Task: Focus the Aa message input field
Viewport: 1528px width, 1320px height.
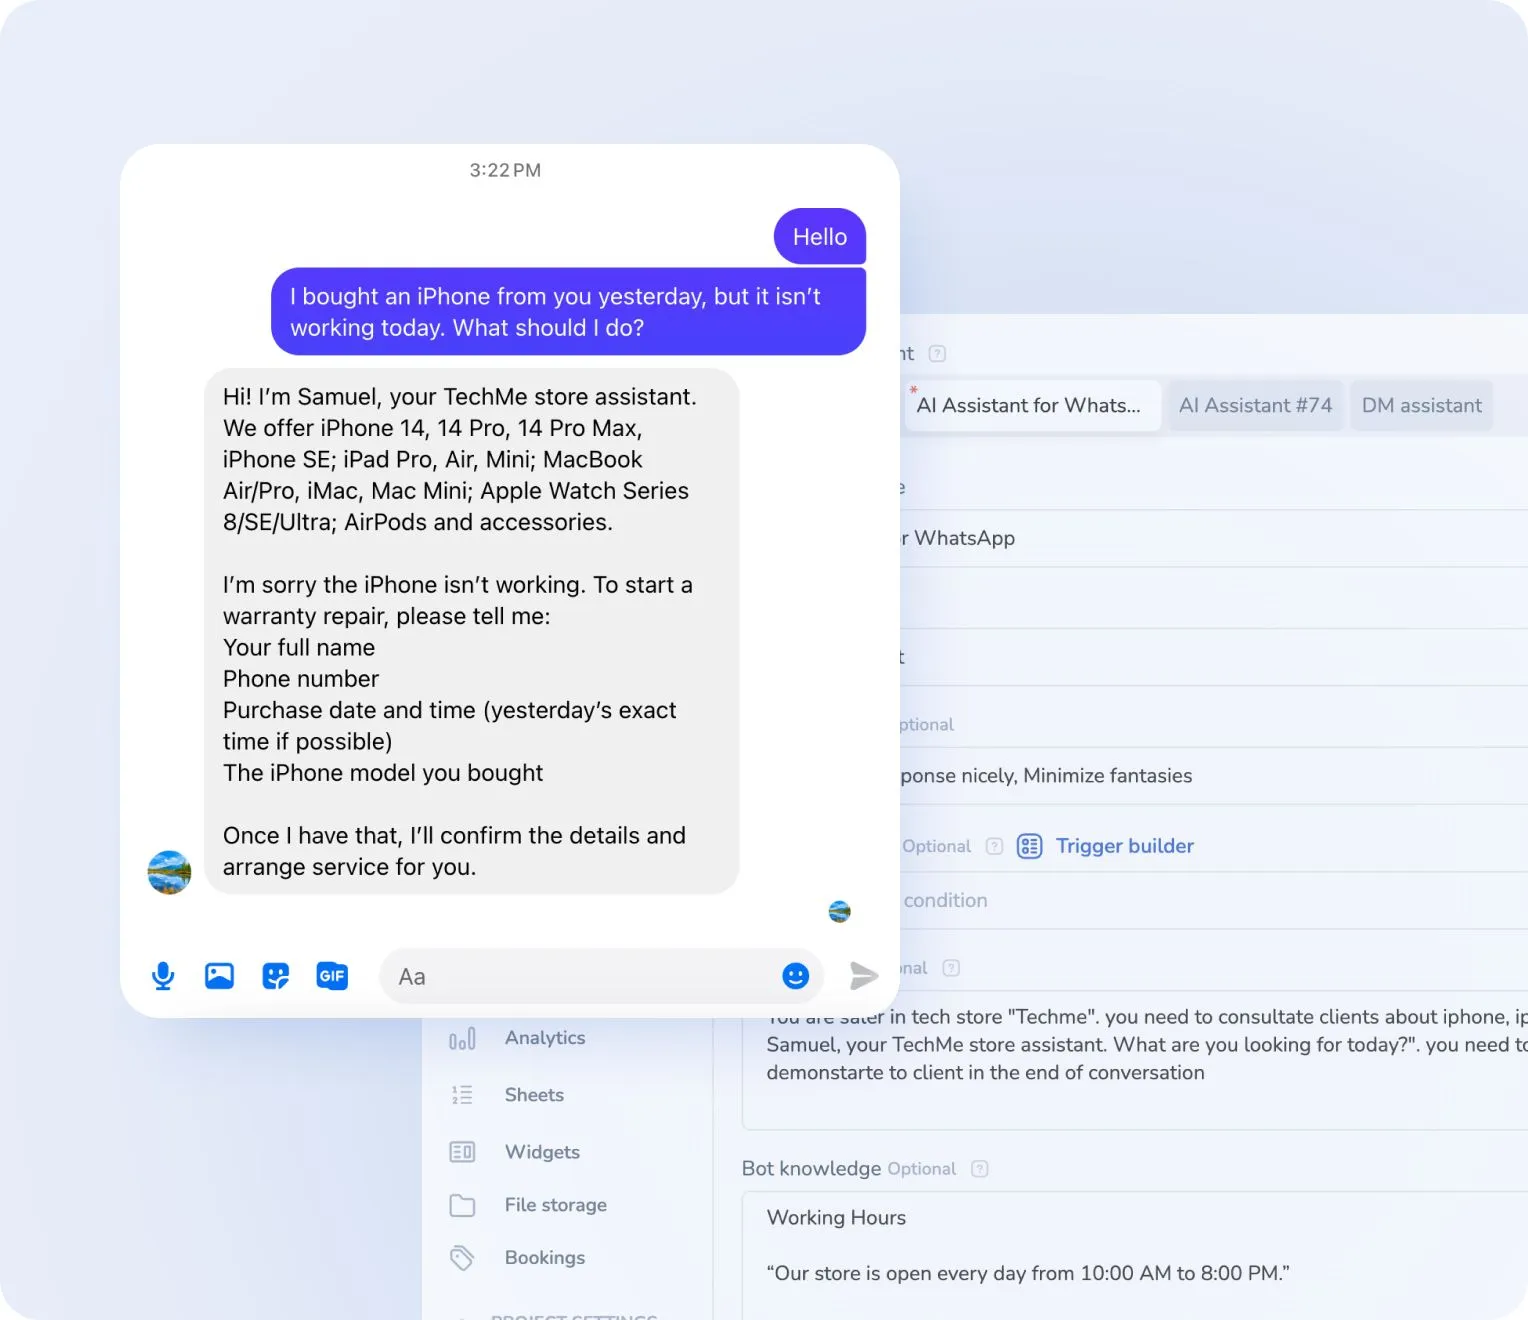Action: (x=580, y=977)
